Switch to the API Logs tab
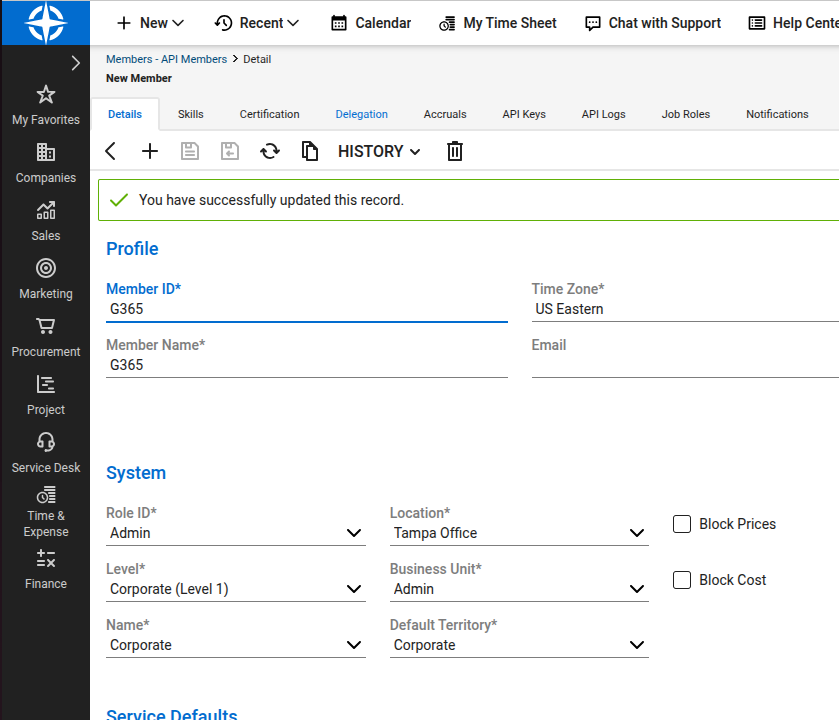Image resolution: width=839 pixels, height=720 pixels. click(x=603, y=114)
